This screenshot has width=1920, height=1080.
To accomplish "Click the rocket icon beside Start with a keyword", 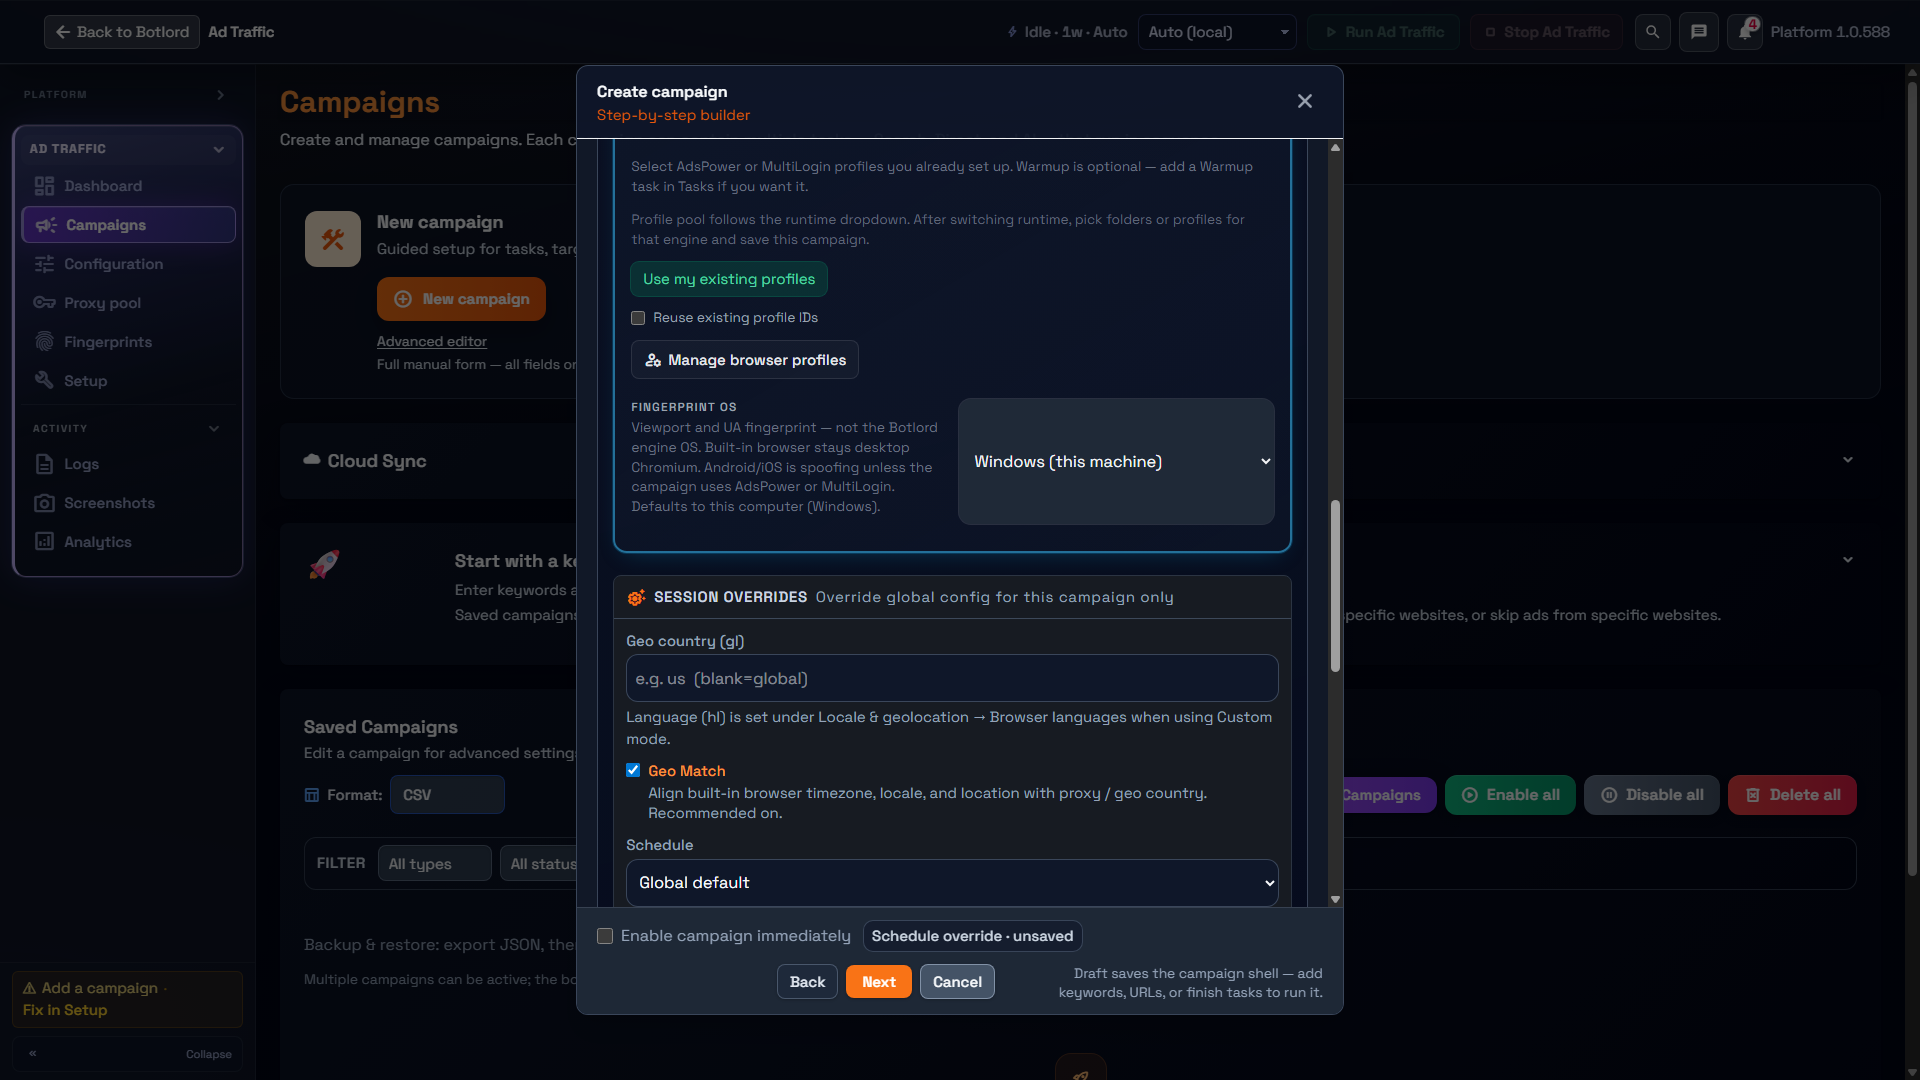I will 324,564.
